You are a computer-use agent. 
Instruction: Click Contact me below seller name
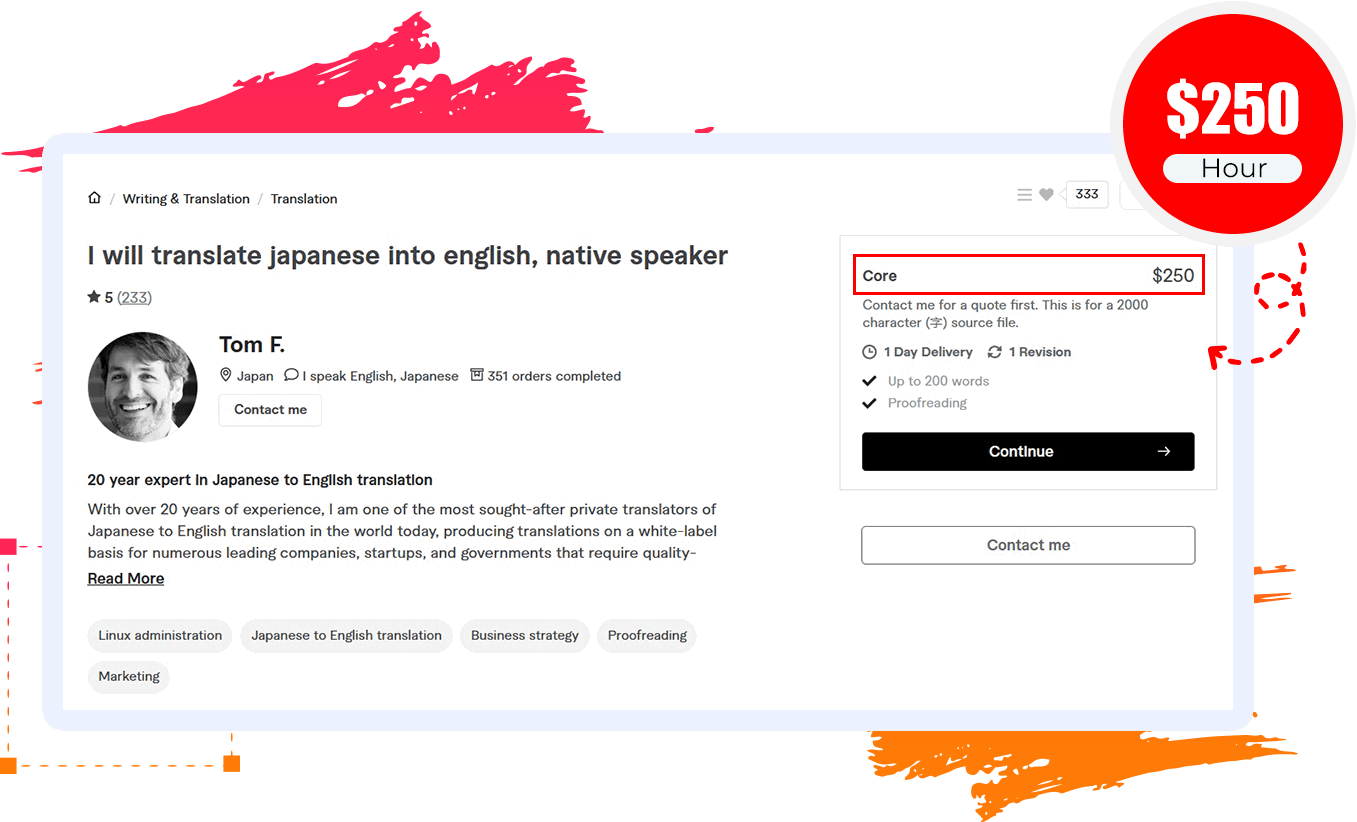pyautogui.click(x=270, y=410)
